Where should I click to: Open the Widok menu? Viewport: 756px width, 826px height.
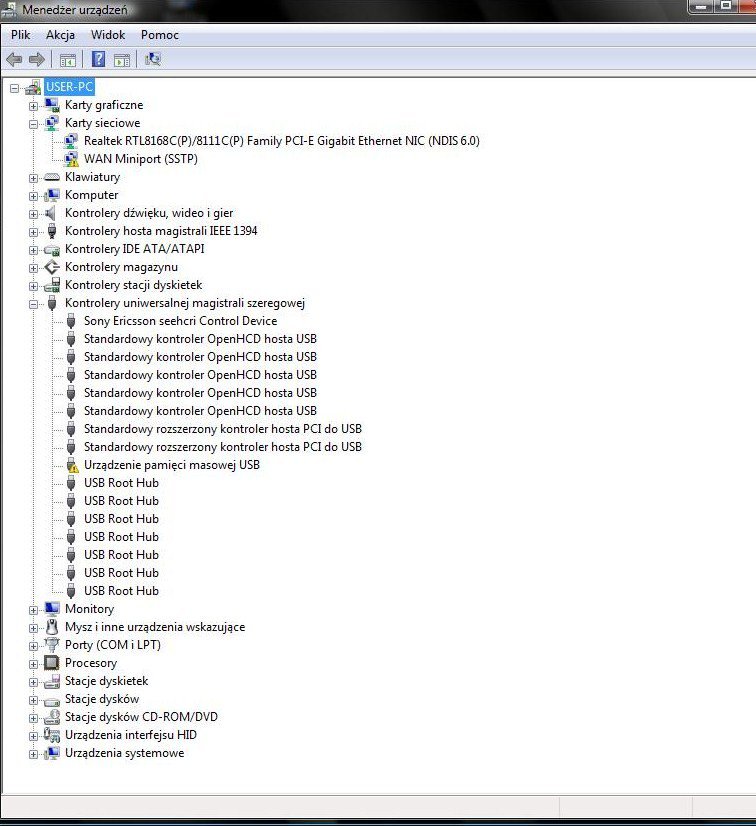coord(108,35)
